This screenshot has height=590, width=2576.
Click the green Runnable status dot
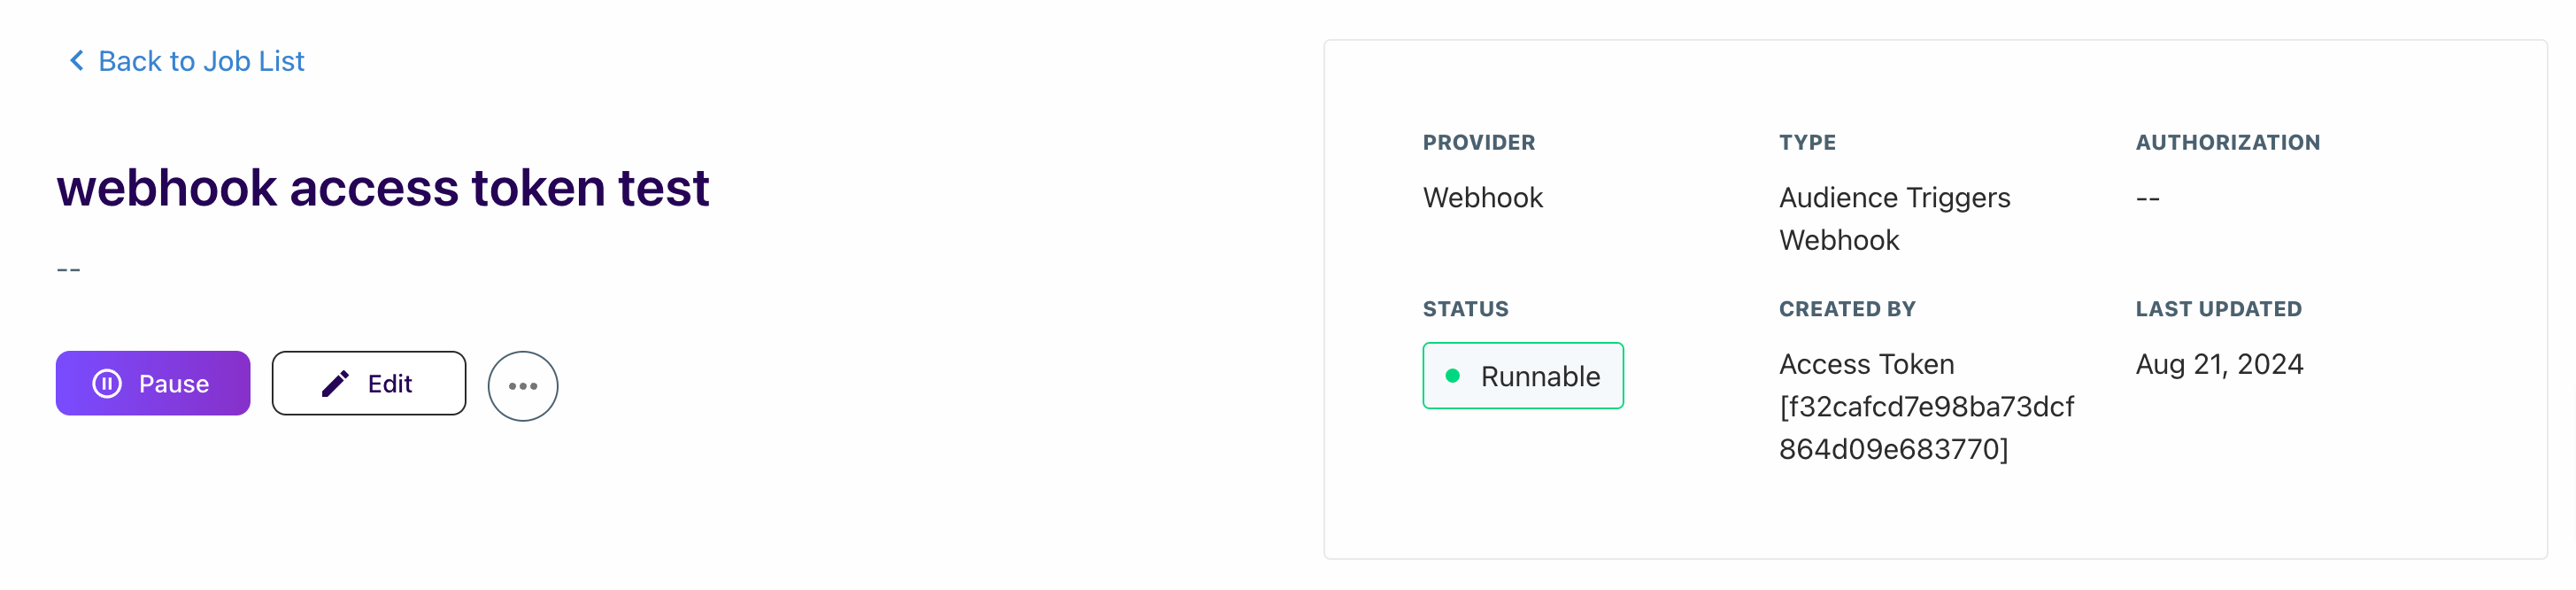click(1453, 376)
